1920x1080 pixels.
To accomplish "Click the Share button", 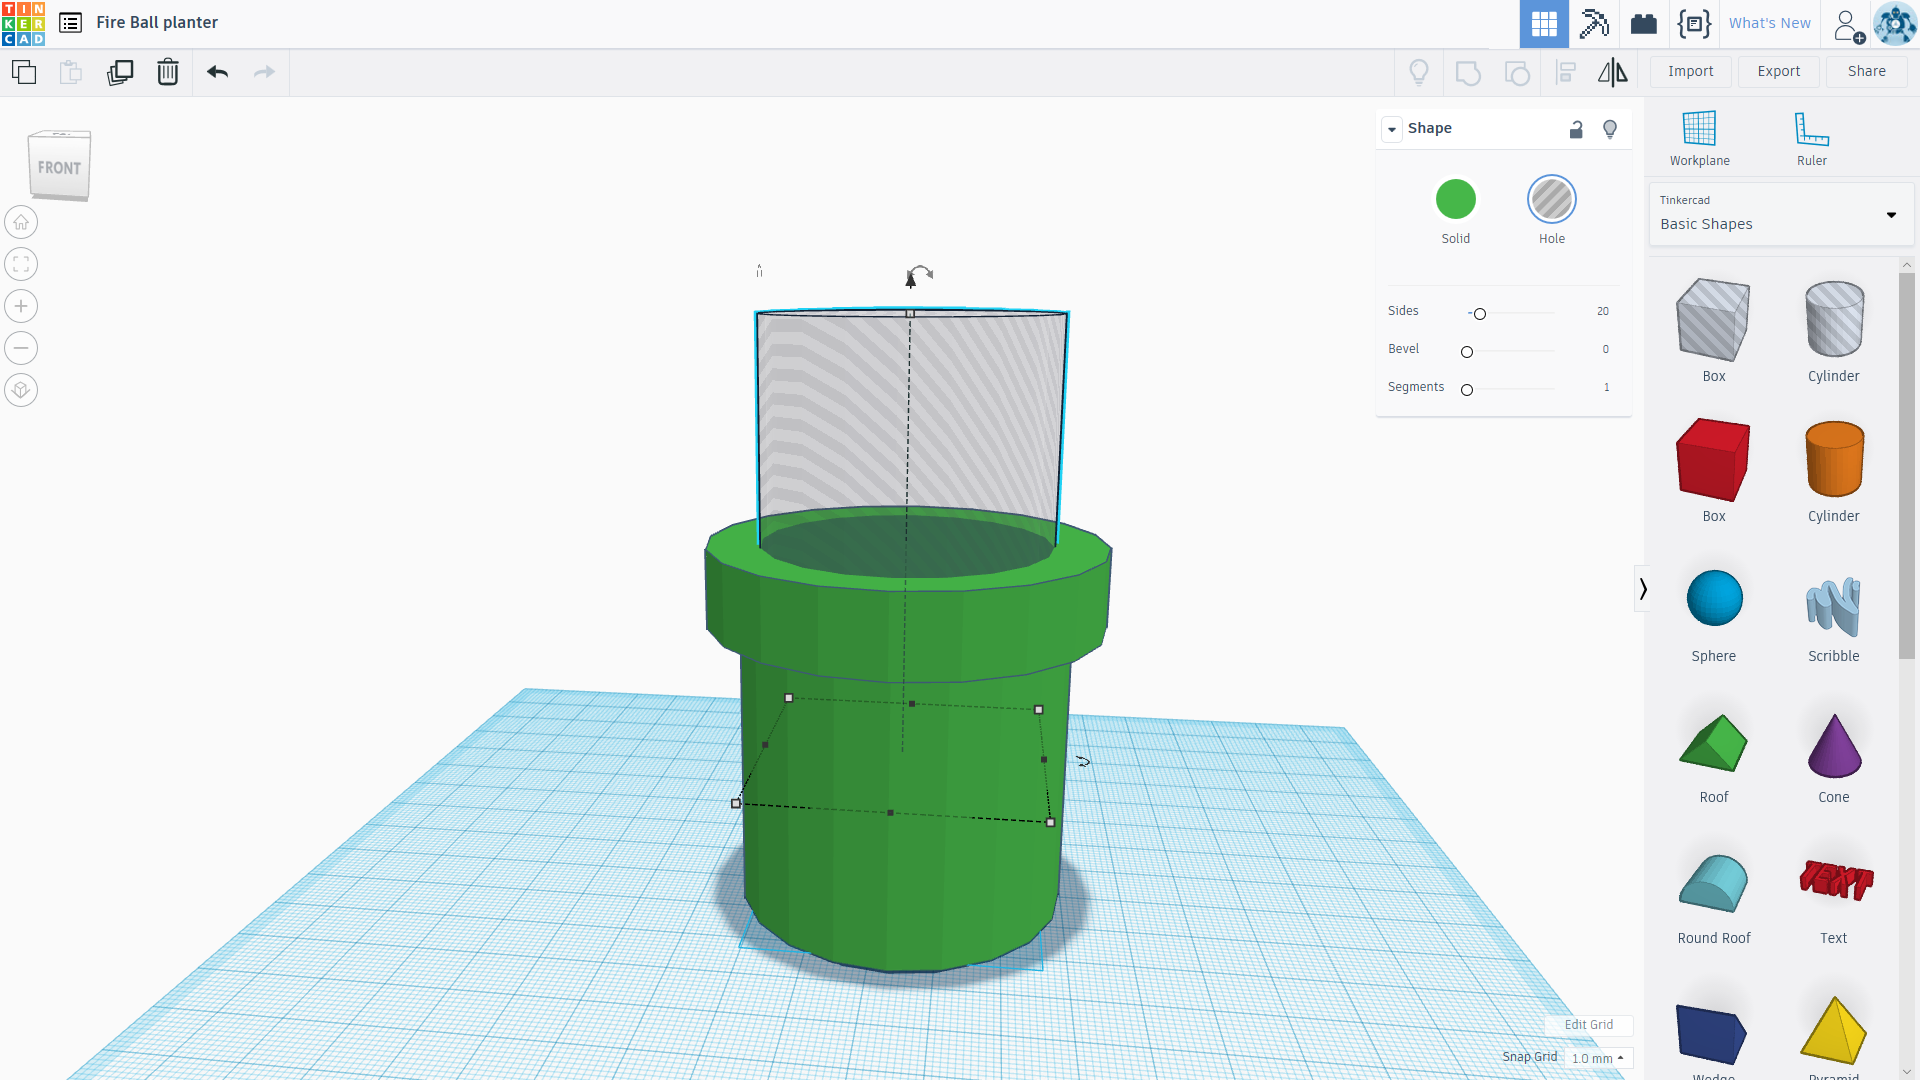I will [1866, 71].
